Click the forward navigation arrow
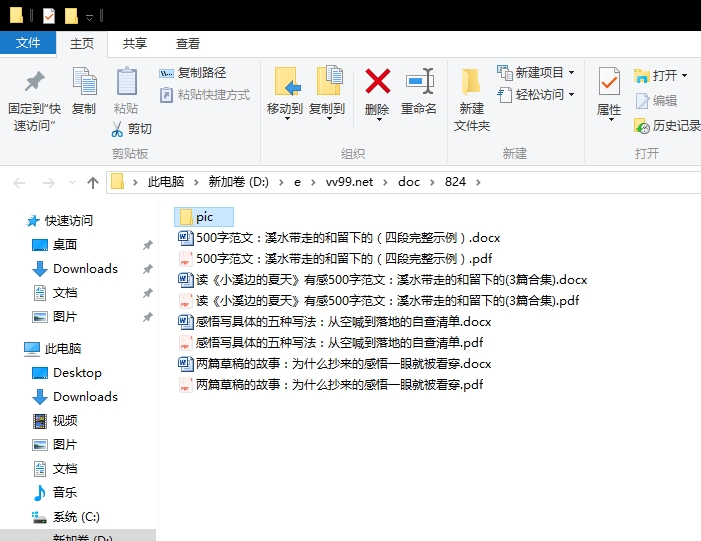The image size is (701, 541). coord(48,182)
